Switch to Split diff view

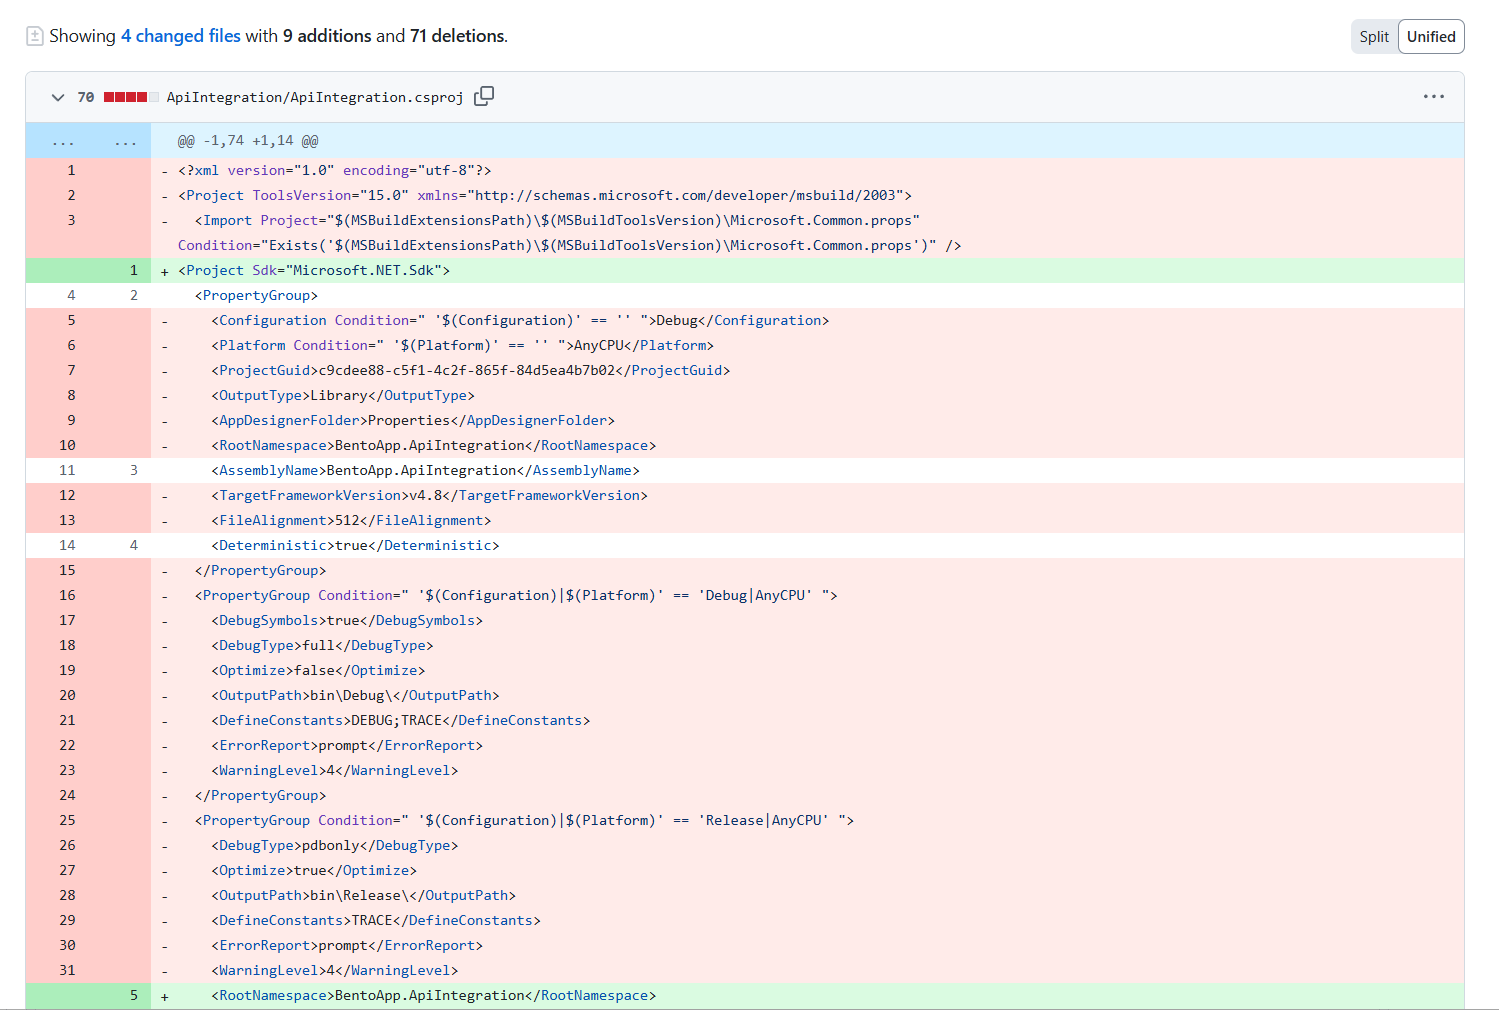click(x=1374, y=37)
